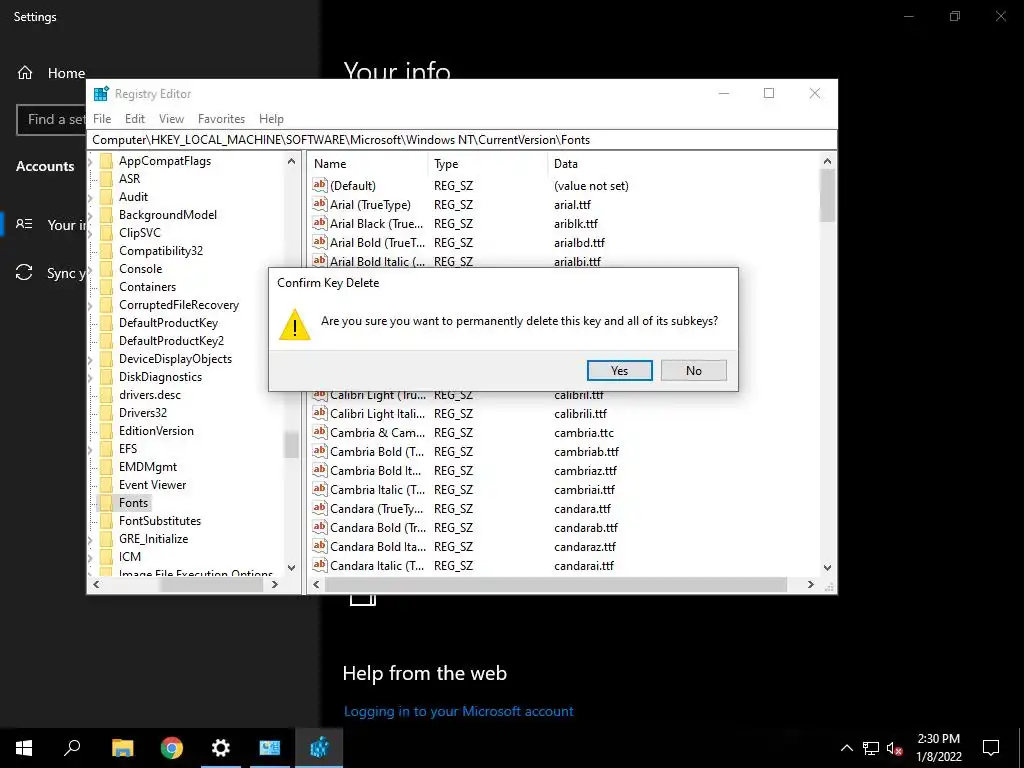
Task: Select the FontSubstitutes folder icon
Action: (x=106, y=520)
